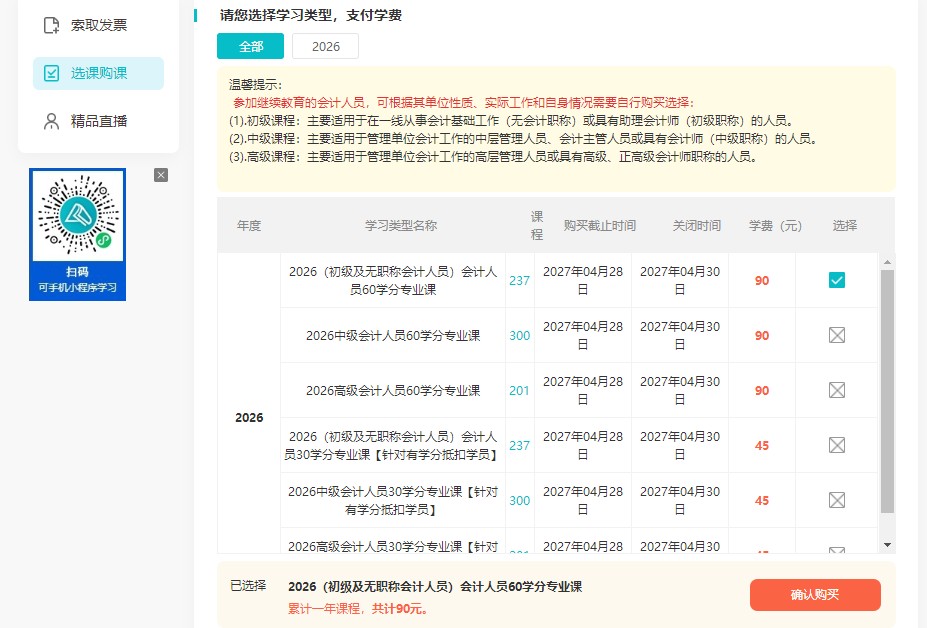Click the 关闭时间 column header
Screen dimensions: 927x628
click(x=697, y=225)
